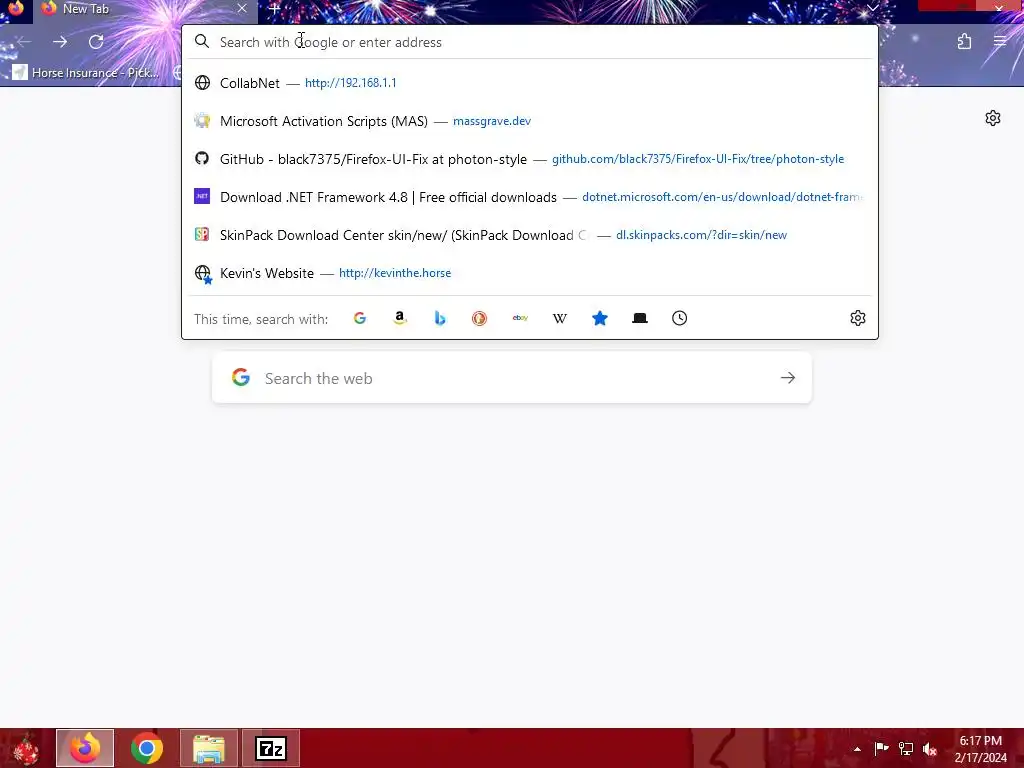Screen dimensions: 1024x768
Task: Search this time with Wikipedia icon
Action: coord(560,318)
